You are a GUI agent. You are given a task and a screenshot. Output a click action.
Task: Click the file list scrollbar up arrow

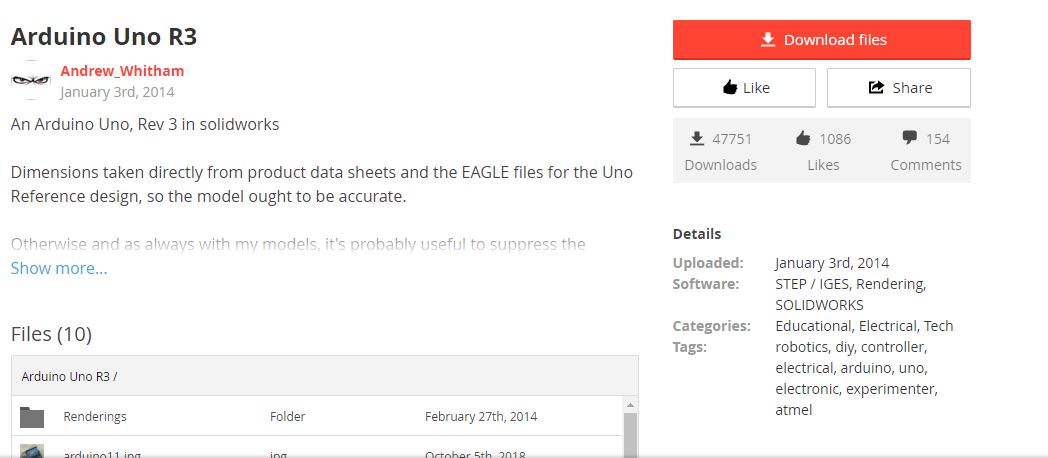click(x=630, y=405)
